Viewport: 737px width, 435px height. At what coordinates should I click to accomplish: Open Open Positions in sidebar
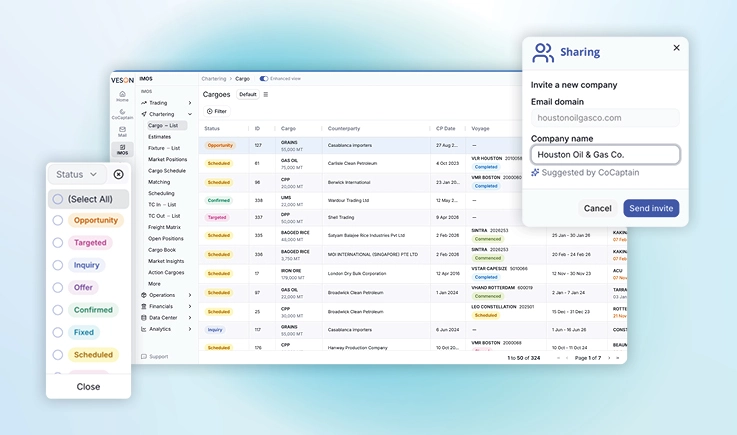pyautogui.click(x=165, y=238)
